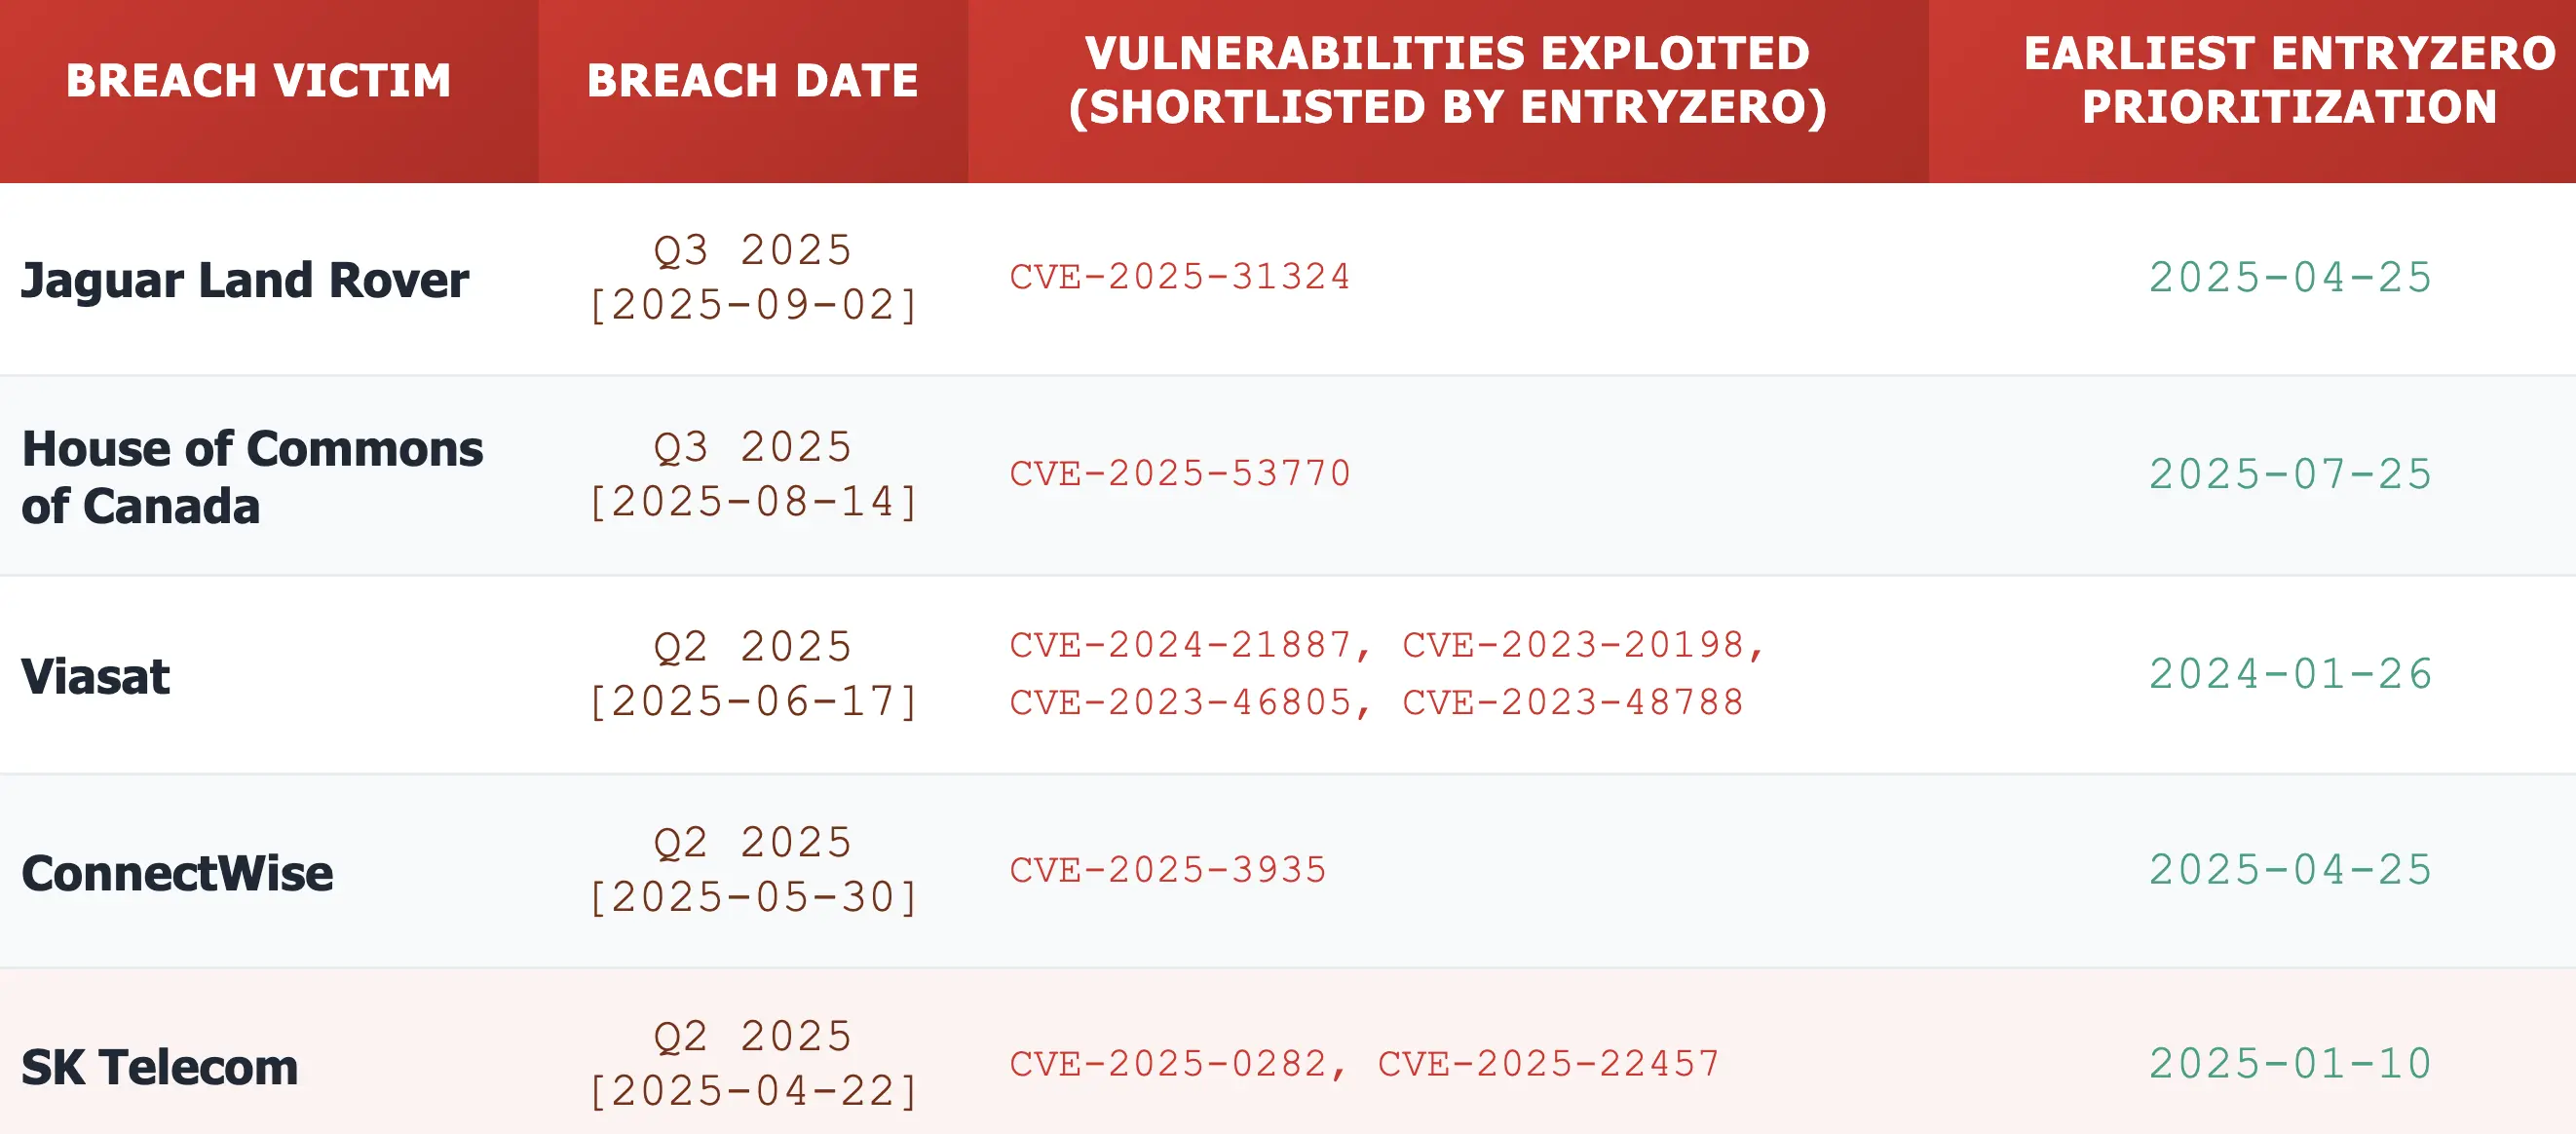Click the 2024-01-26 prioritization date
Viewport: 2576px width, 1134px height.
coord(2290,675)
